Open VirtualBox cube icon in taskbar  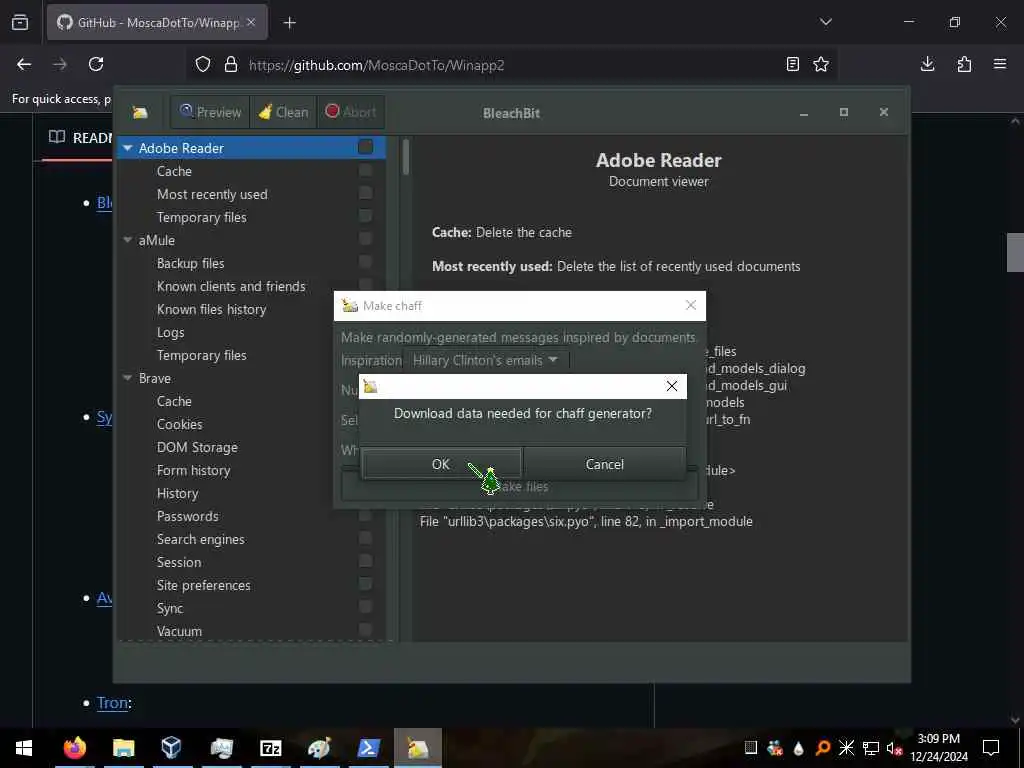pos(171,748)
